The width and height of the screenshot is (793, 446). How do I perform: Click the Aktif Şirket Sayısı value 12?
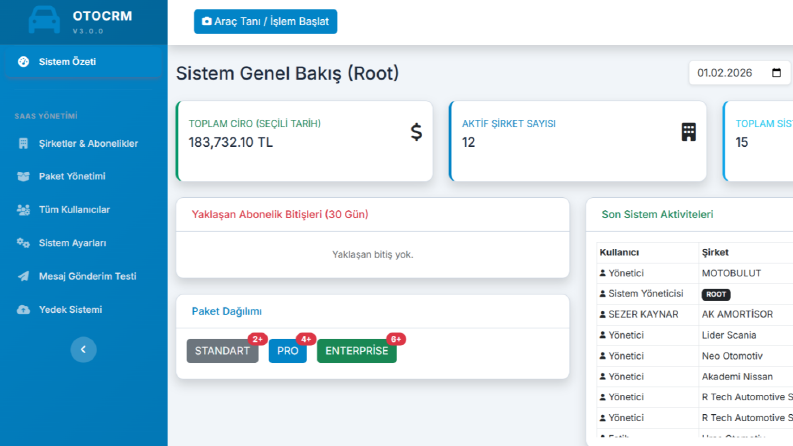pos(468,143)
